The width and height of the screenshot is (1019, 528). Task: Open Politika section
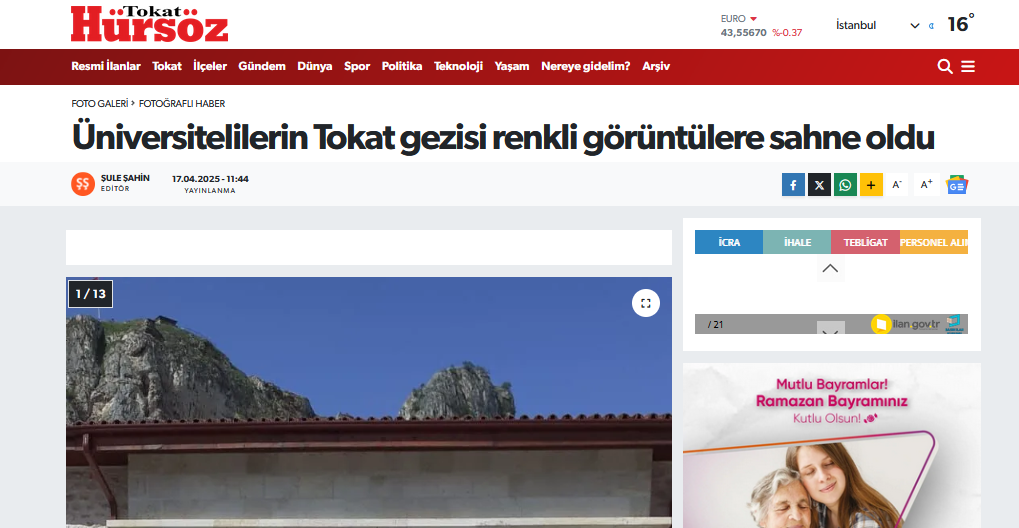tap(402, 66)
